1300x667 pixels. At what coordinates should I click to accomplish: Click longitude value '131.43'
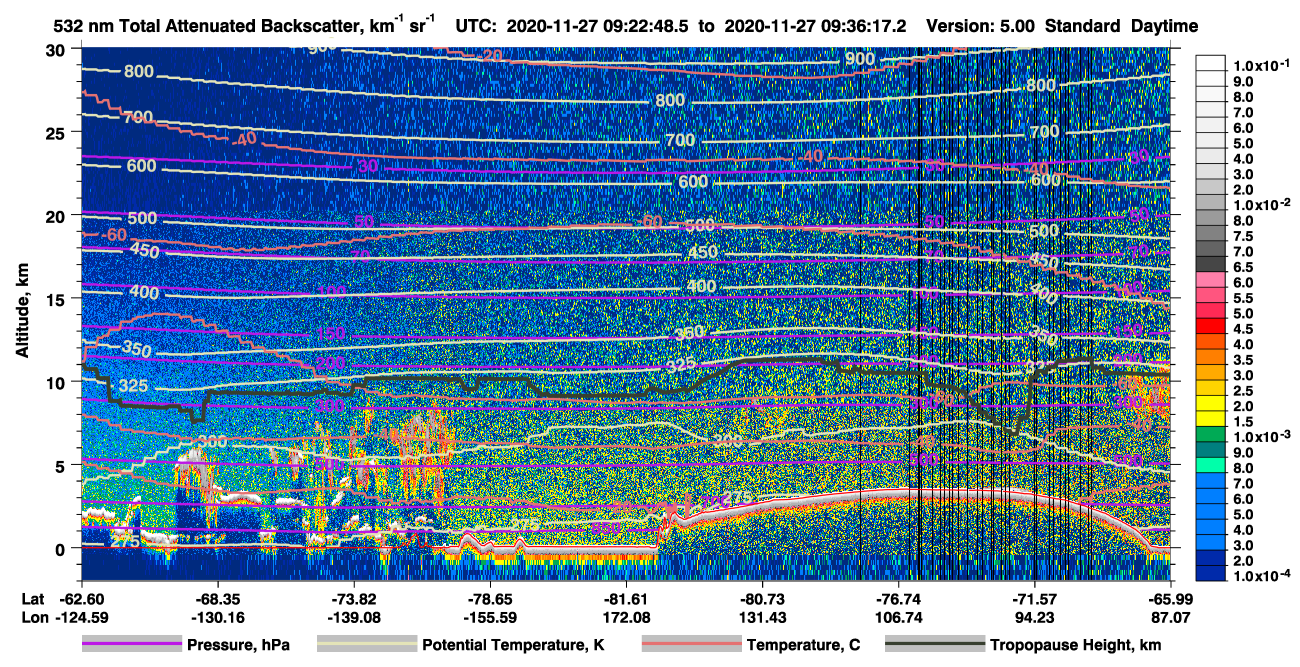[763, 617]
